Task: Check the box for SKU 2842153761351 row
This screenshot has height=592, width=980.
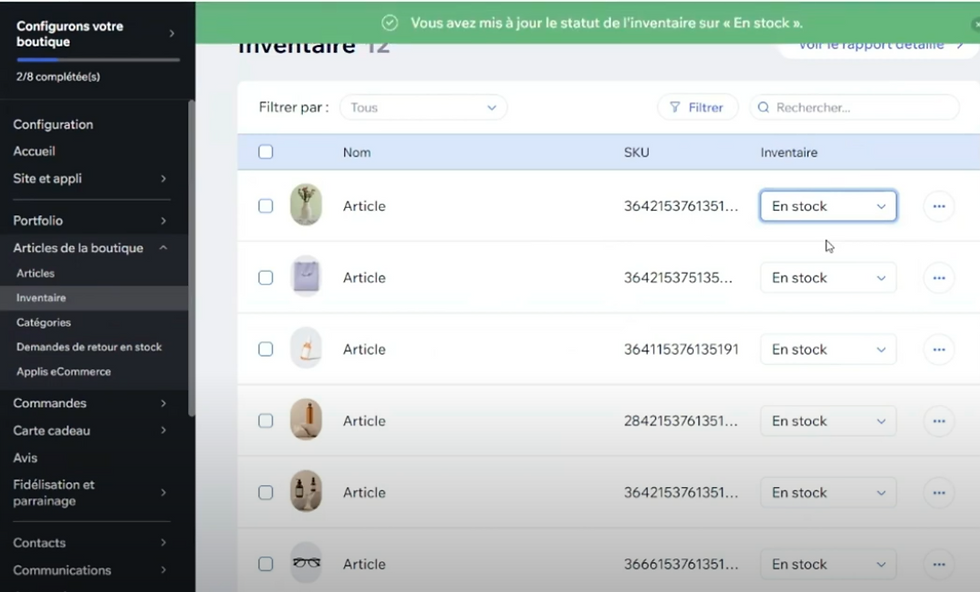Action: click(x=266, y=421)
